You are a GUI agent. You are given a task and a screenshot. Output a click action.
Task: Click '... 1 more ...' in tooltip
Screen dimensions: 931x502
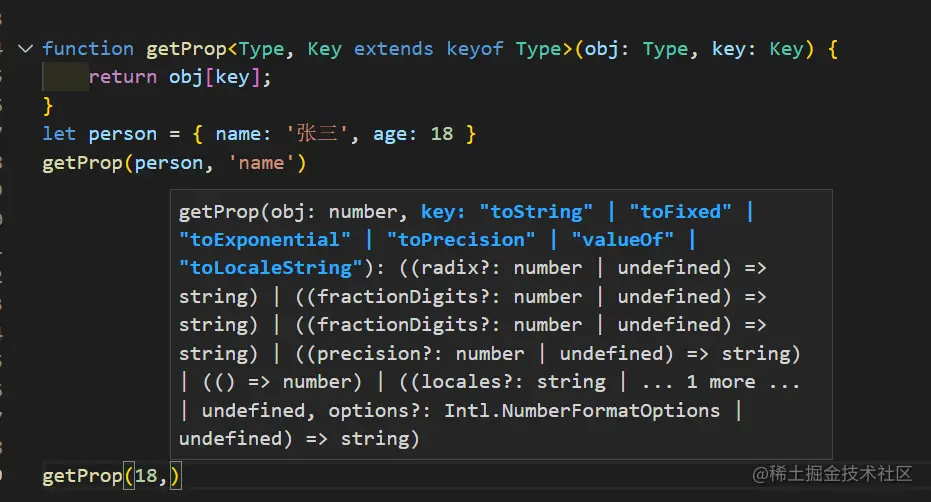721,382
